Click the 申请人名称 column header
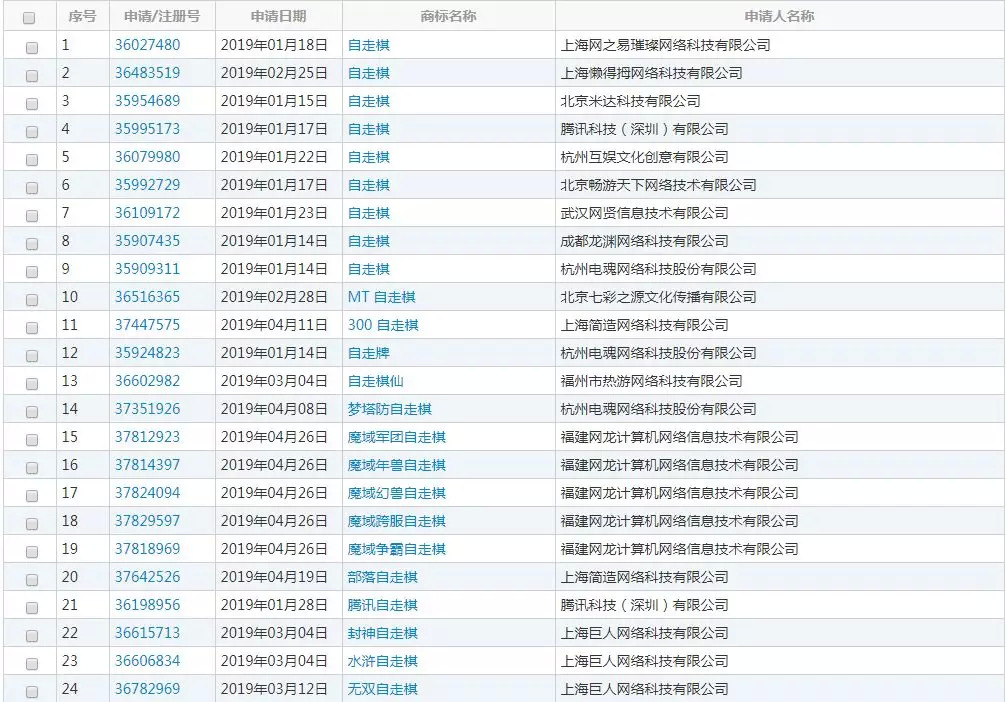Viewport: 1006px width, 702px height. tap(780, 16)
